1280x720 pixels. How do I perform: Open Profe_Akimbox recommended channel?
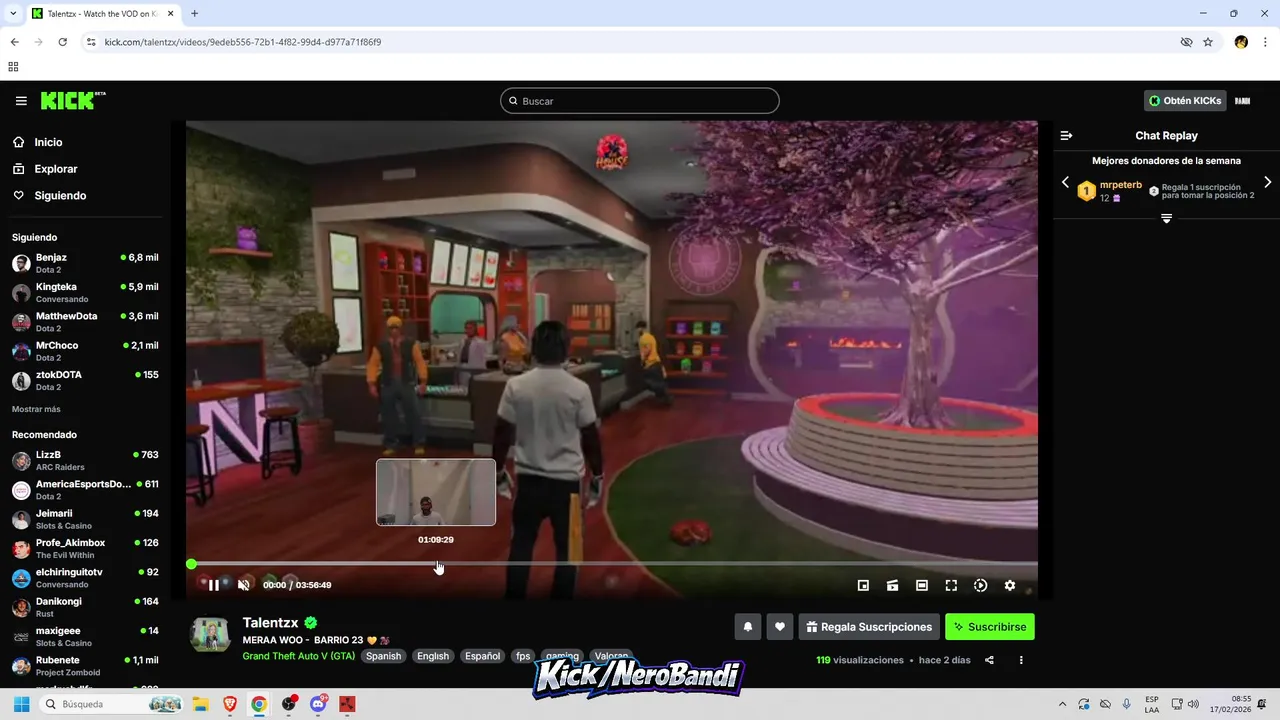click(85, 549)
